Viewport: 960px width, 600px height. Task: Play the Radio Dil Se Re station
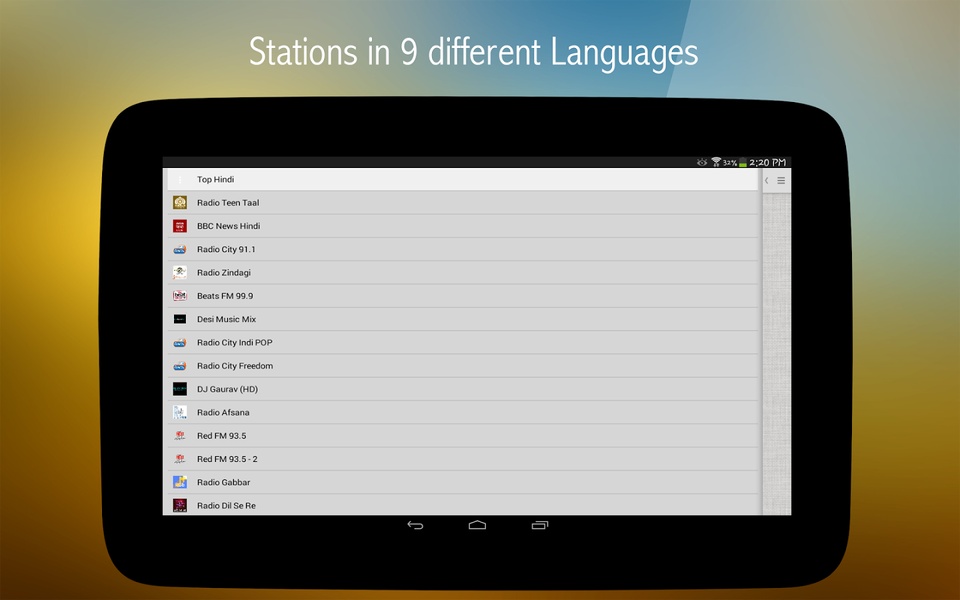pyautogui.click(x=463, y=505)
